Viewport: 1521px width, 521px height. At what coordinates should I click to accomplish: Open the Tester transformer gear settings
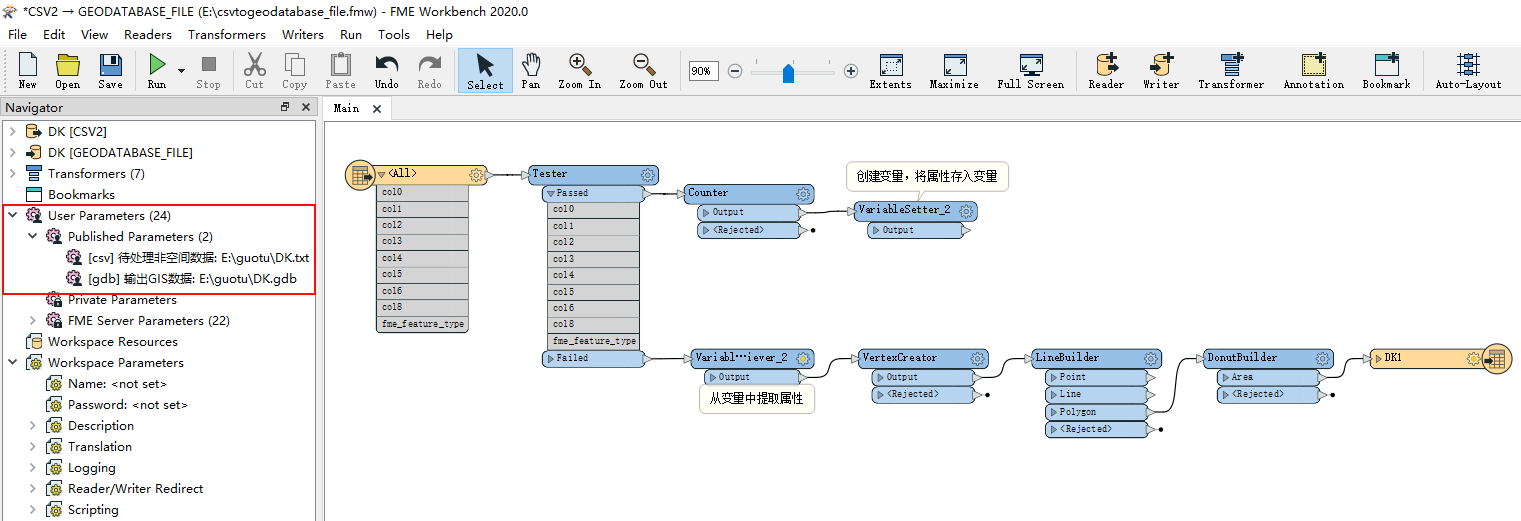coord(648,175)
